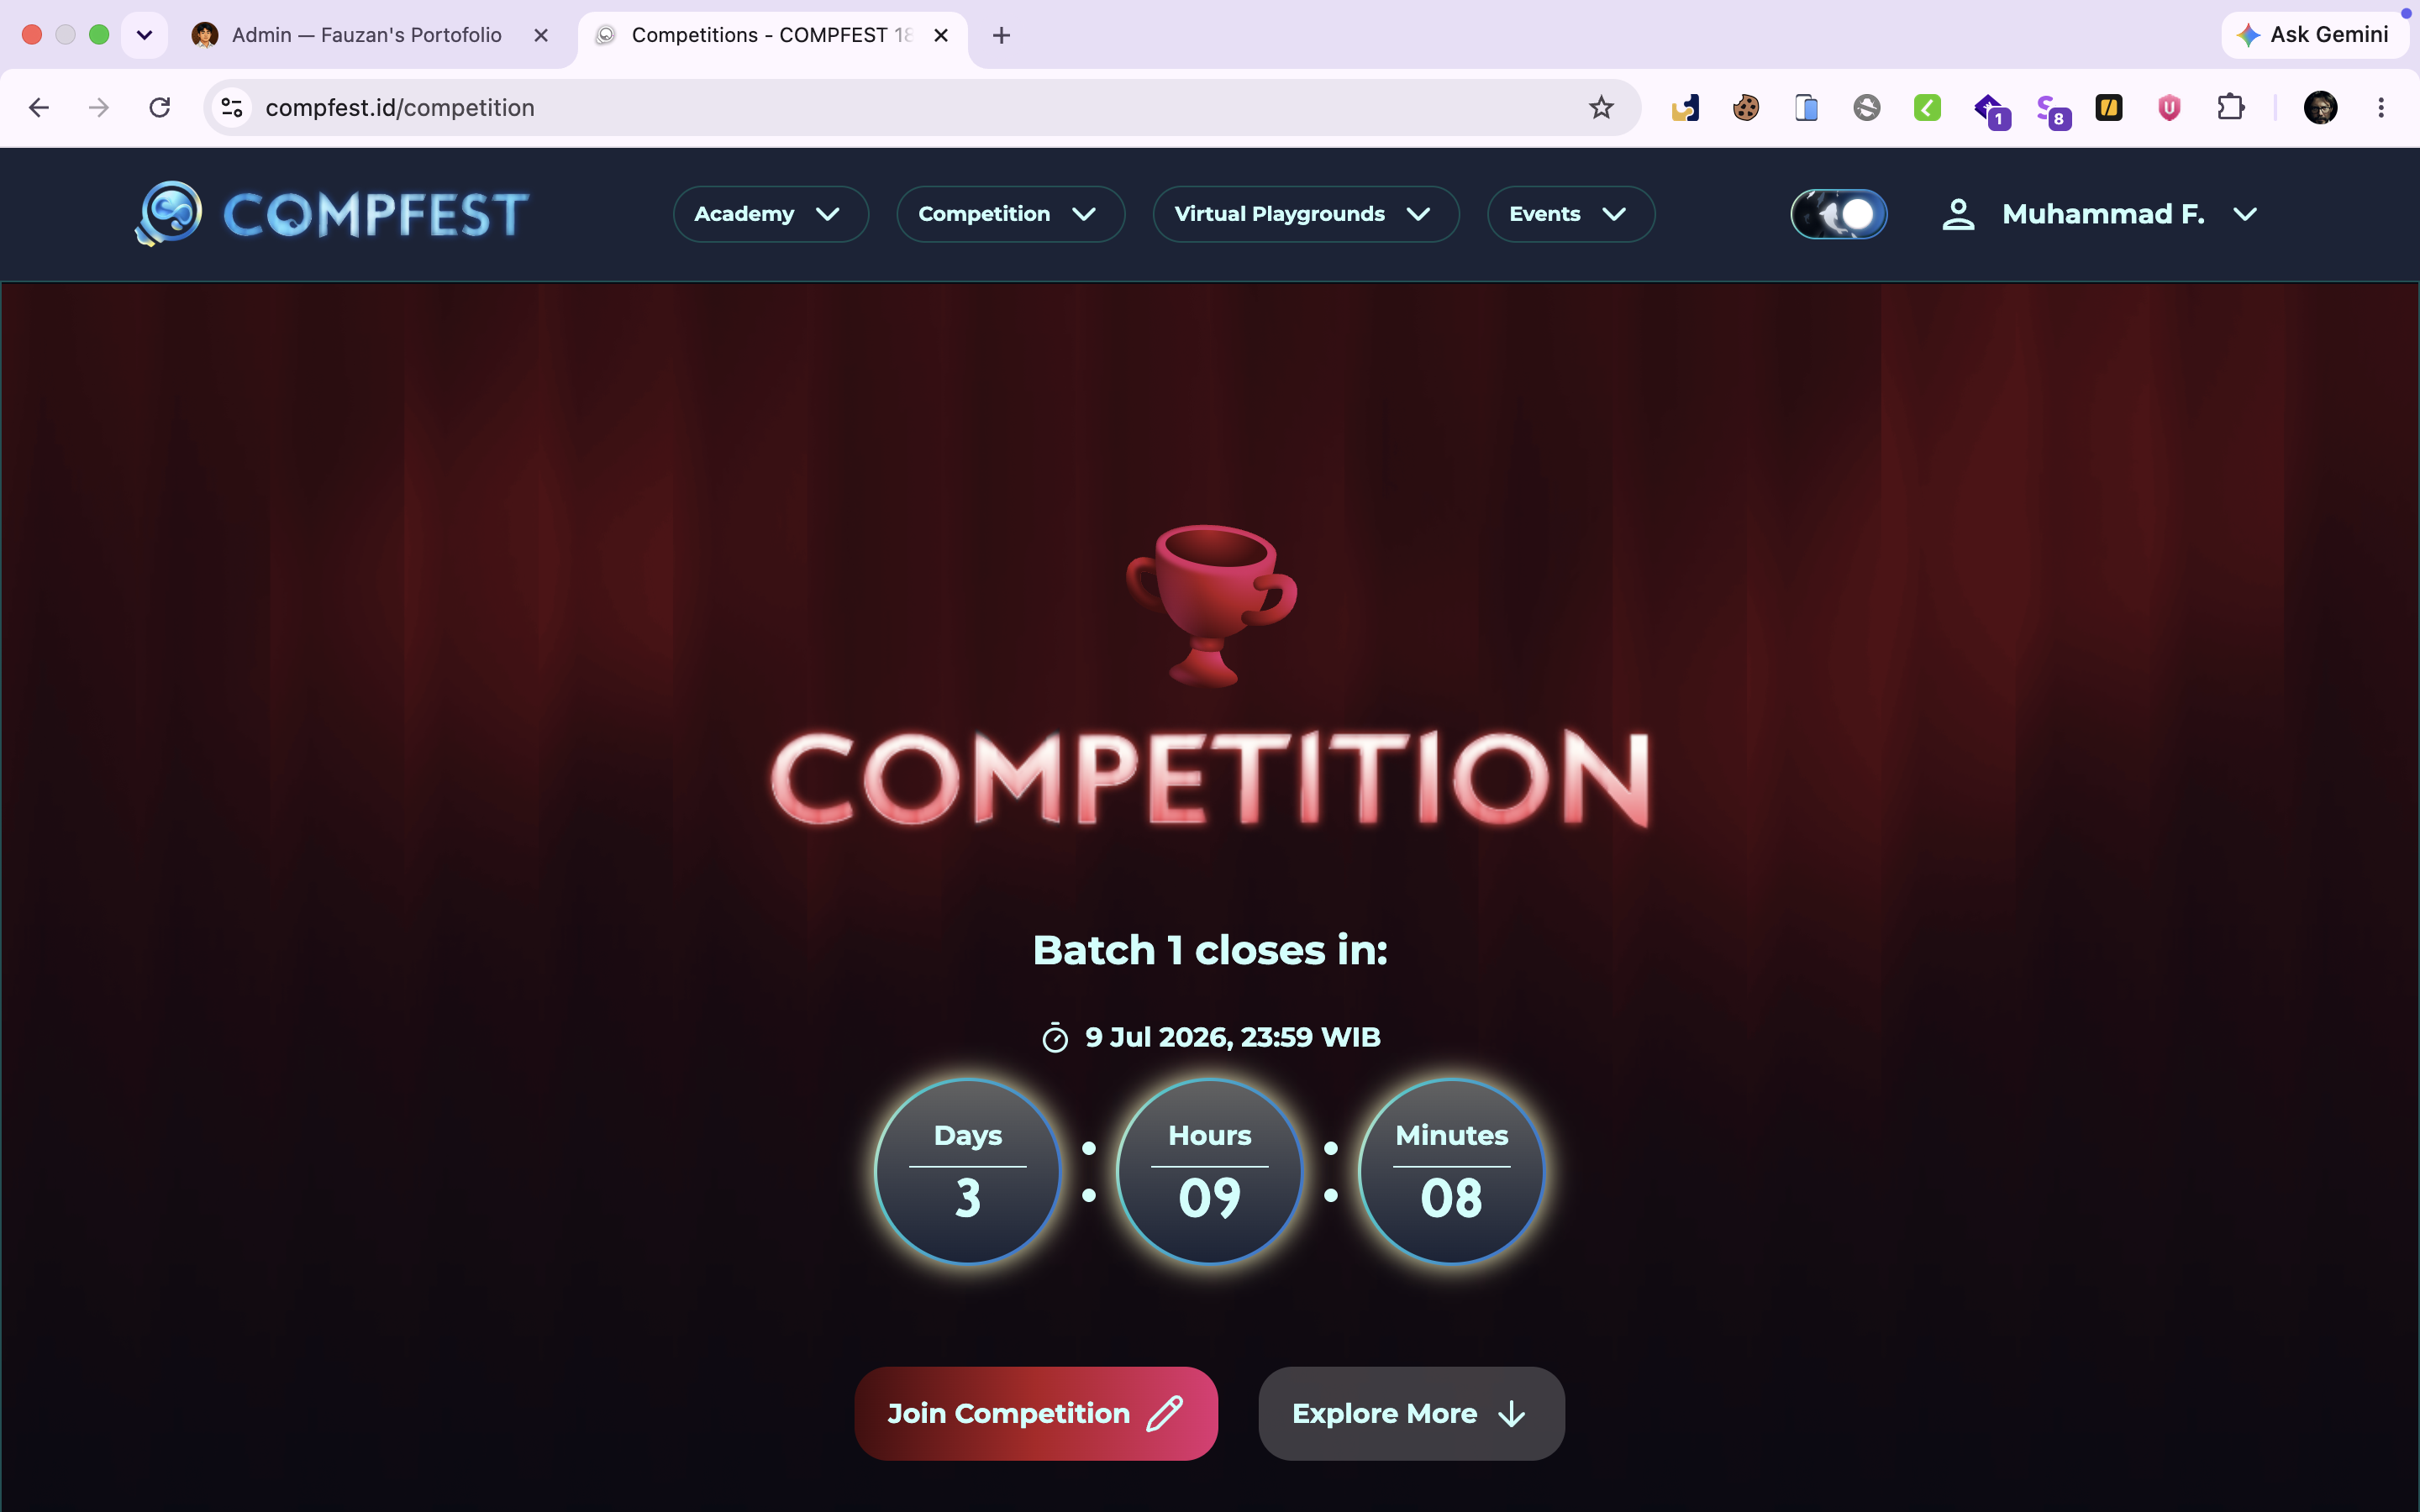
Task: Open the Extensions puzzle piece menu
Action: pos(2230,107)
